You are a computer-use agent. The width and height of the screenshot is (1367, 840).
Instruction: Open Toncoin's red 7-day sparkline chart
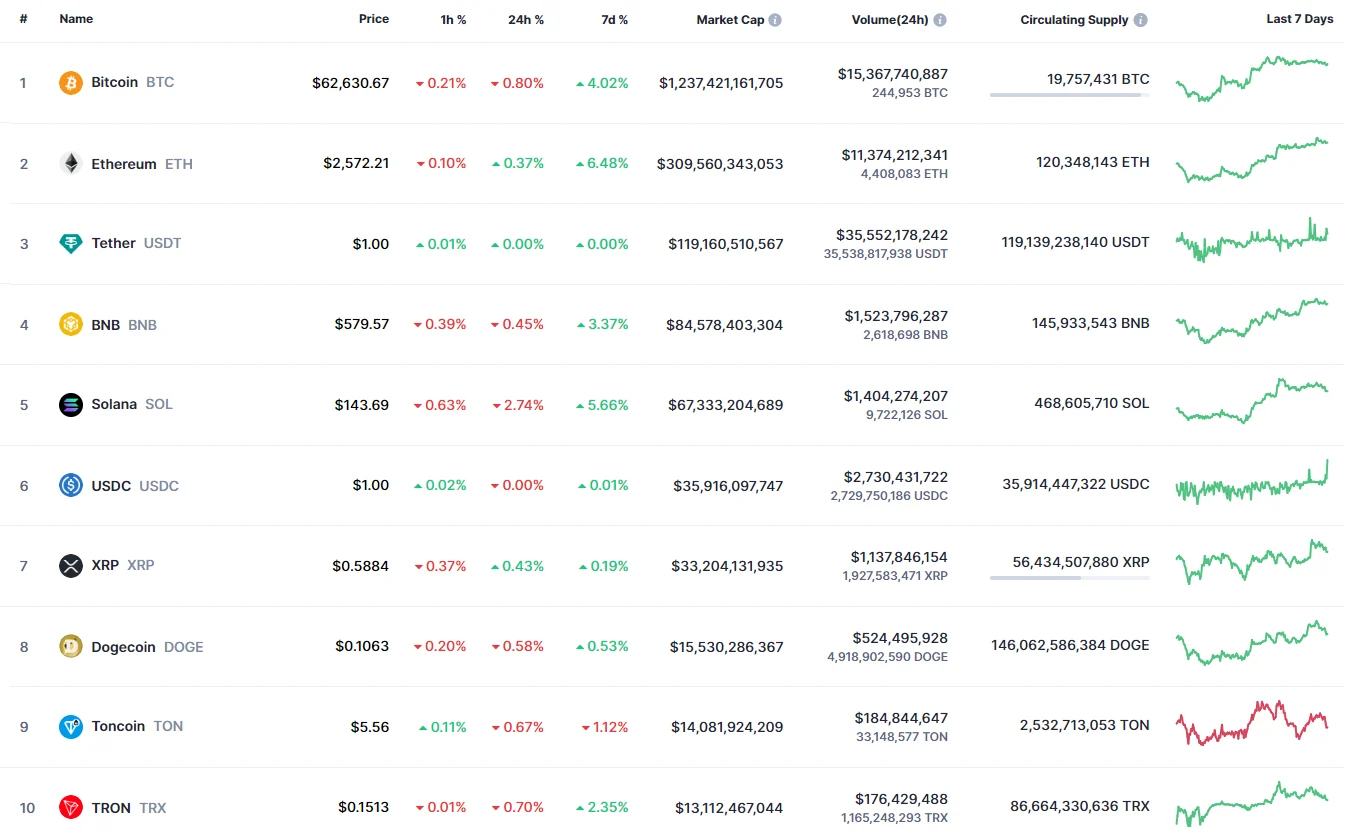pyautogui.click(x=1252, y=724)
